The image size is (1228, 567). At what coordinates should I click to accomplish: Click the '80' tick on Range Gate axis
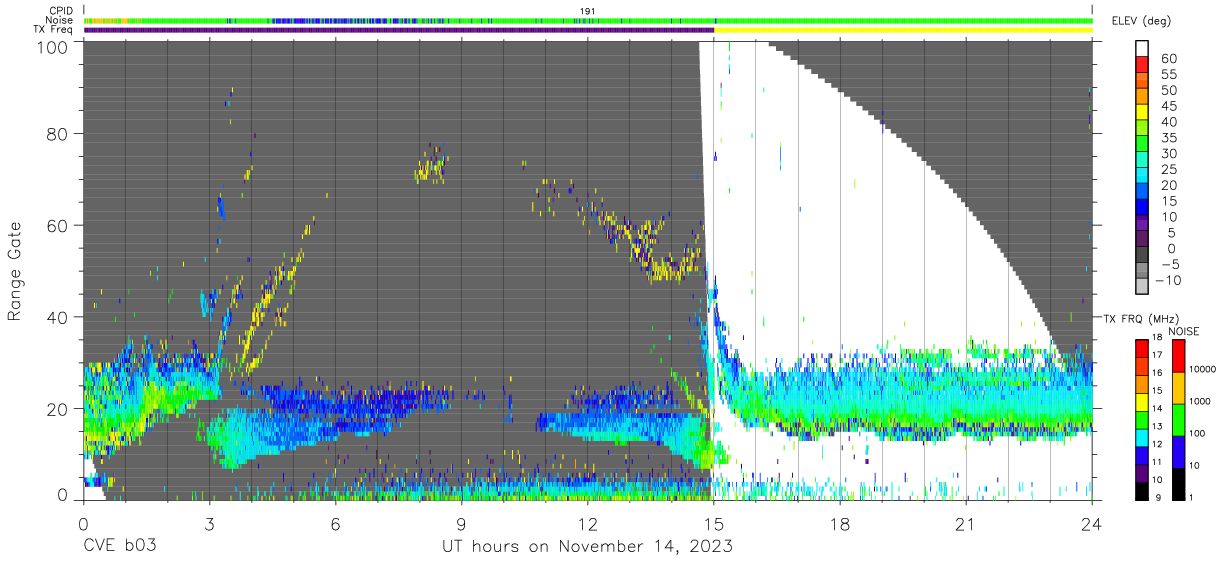click(58, 134)
